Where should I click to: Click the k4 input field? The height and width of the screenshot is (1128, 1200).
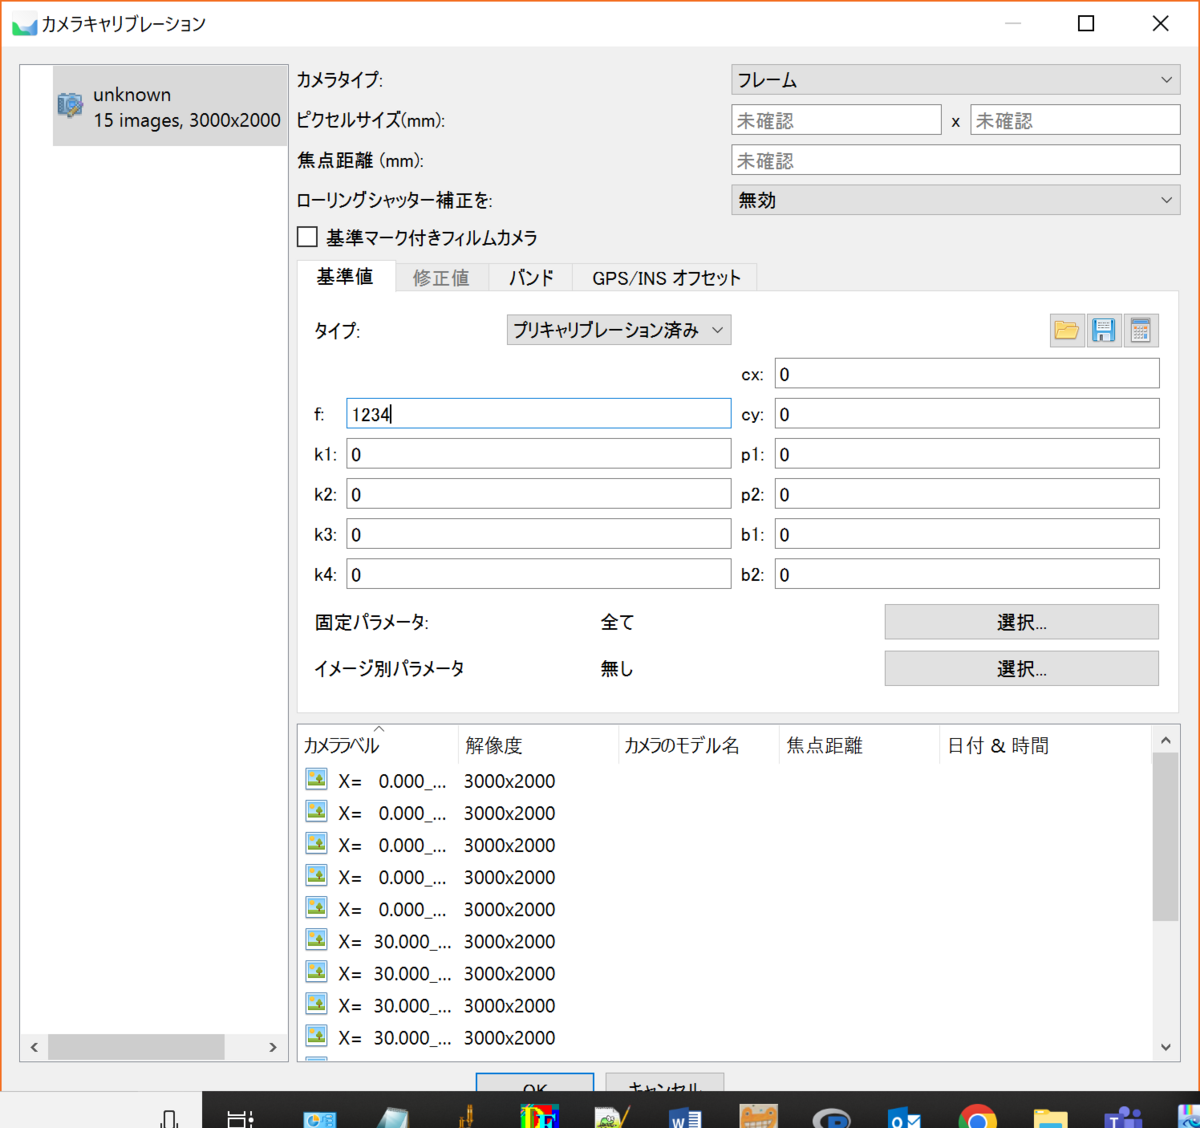[x=538, y=574]
